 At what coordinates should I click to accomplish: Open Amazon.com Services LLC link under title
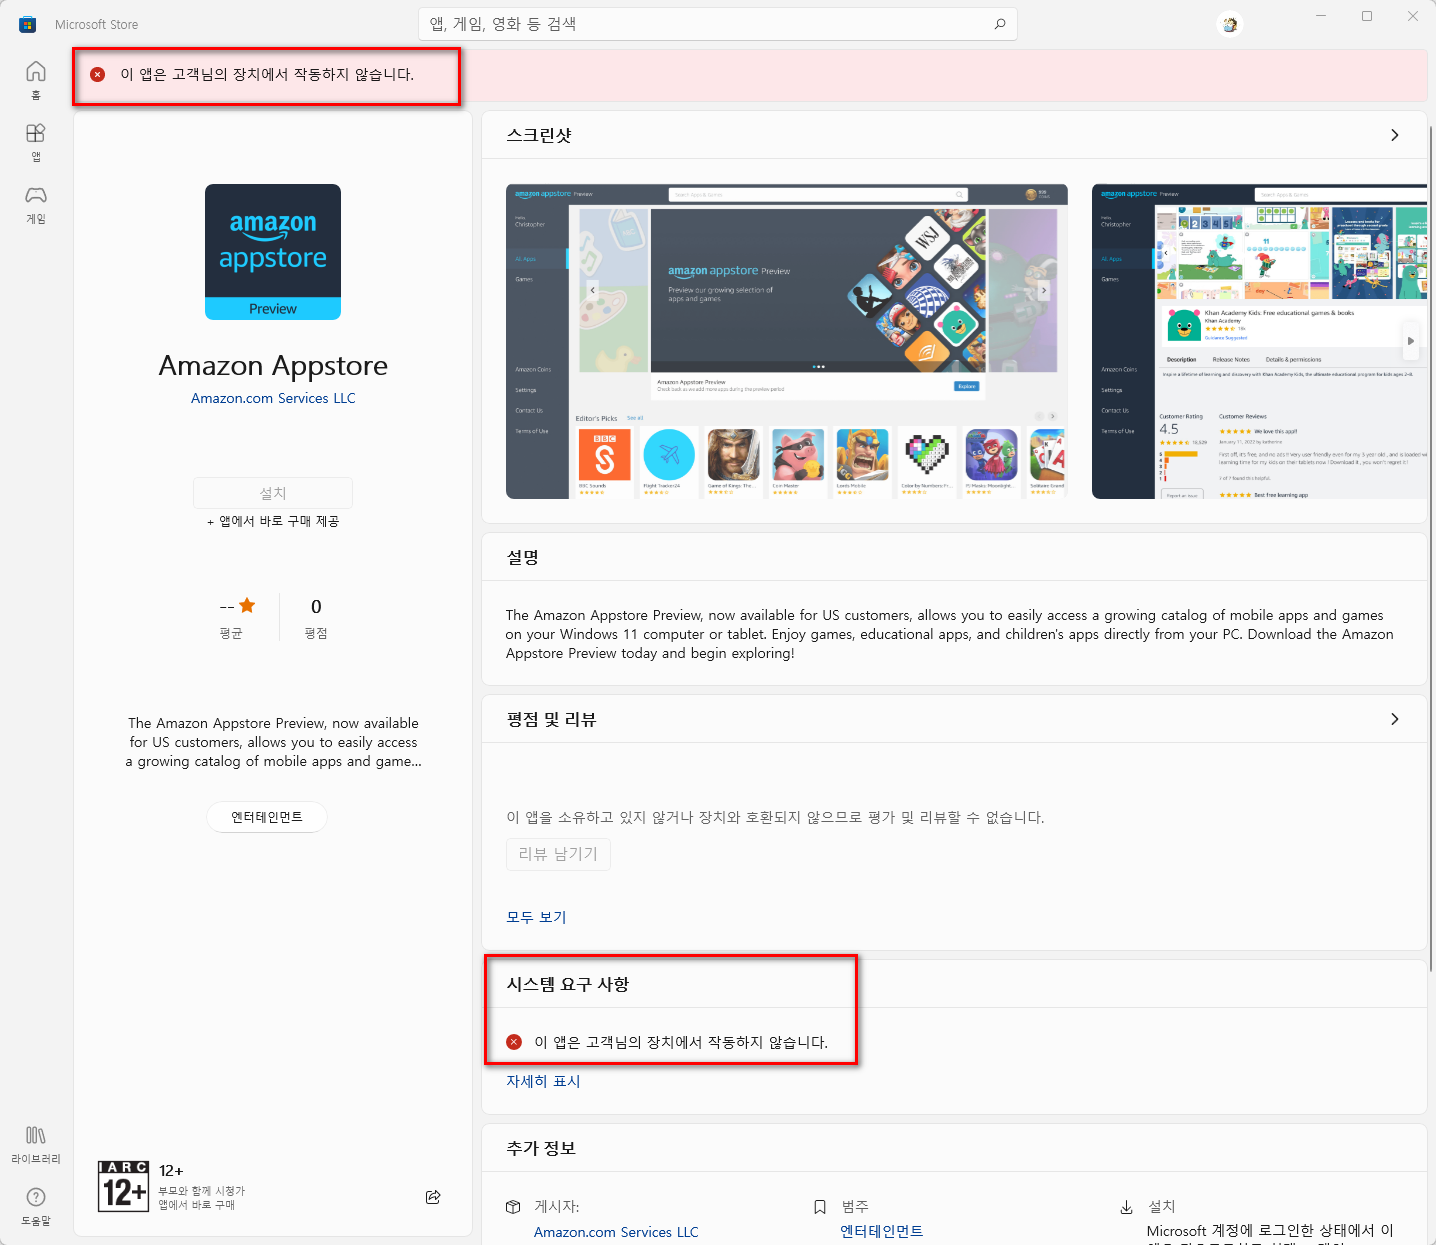click(273, 398)
